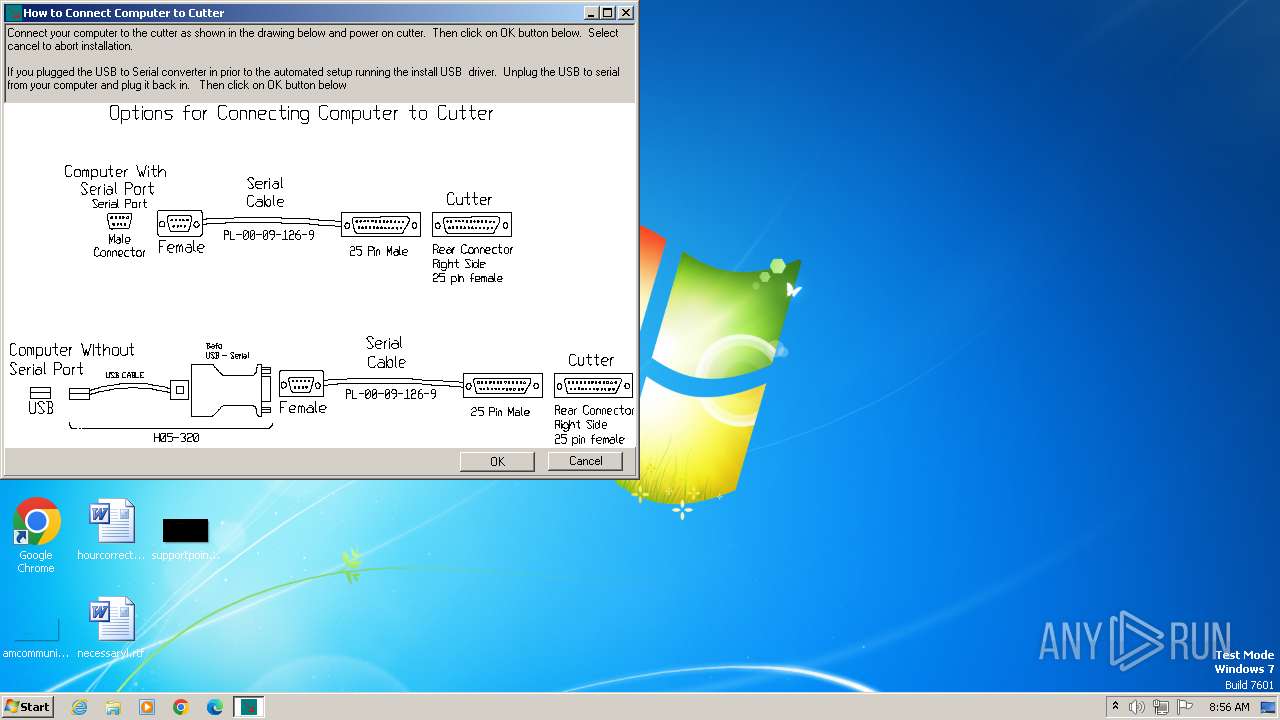Minimize the How to Connect window

591,13
